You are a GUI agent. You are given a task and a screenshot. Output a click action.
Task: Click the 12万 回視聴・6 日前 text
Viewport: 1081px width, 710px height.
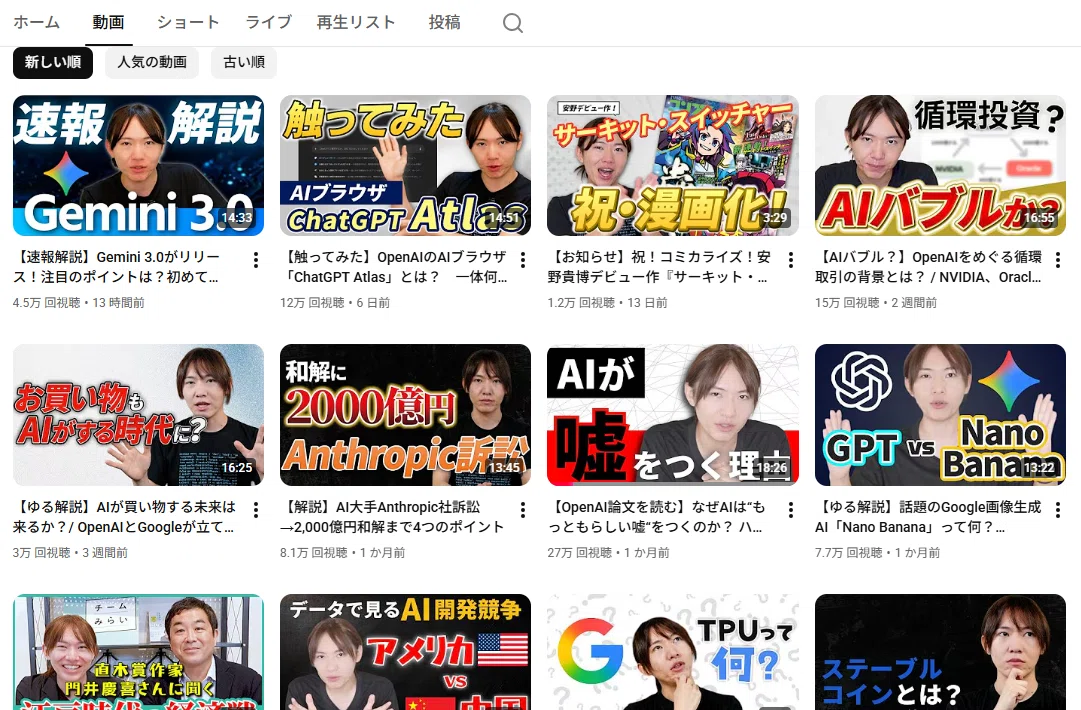(335, 303)
